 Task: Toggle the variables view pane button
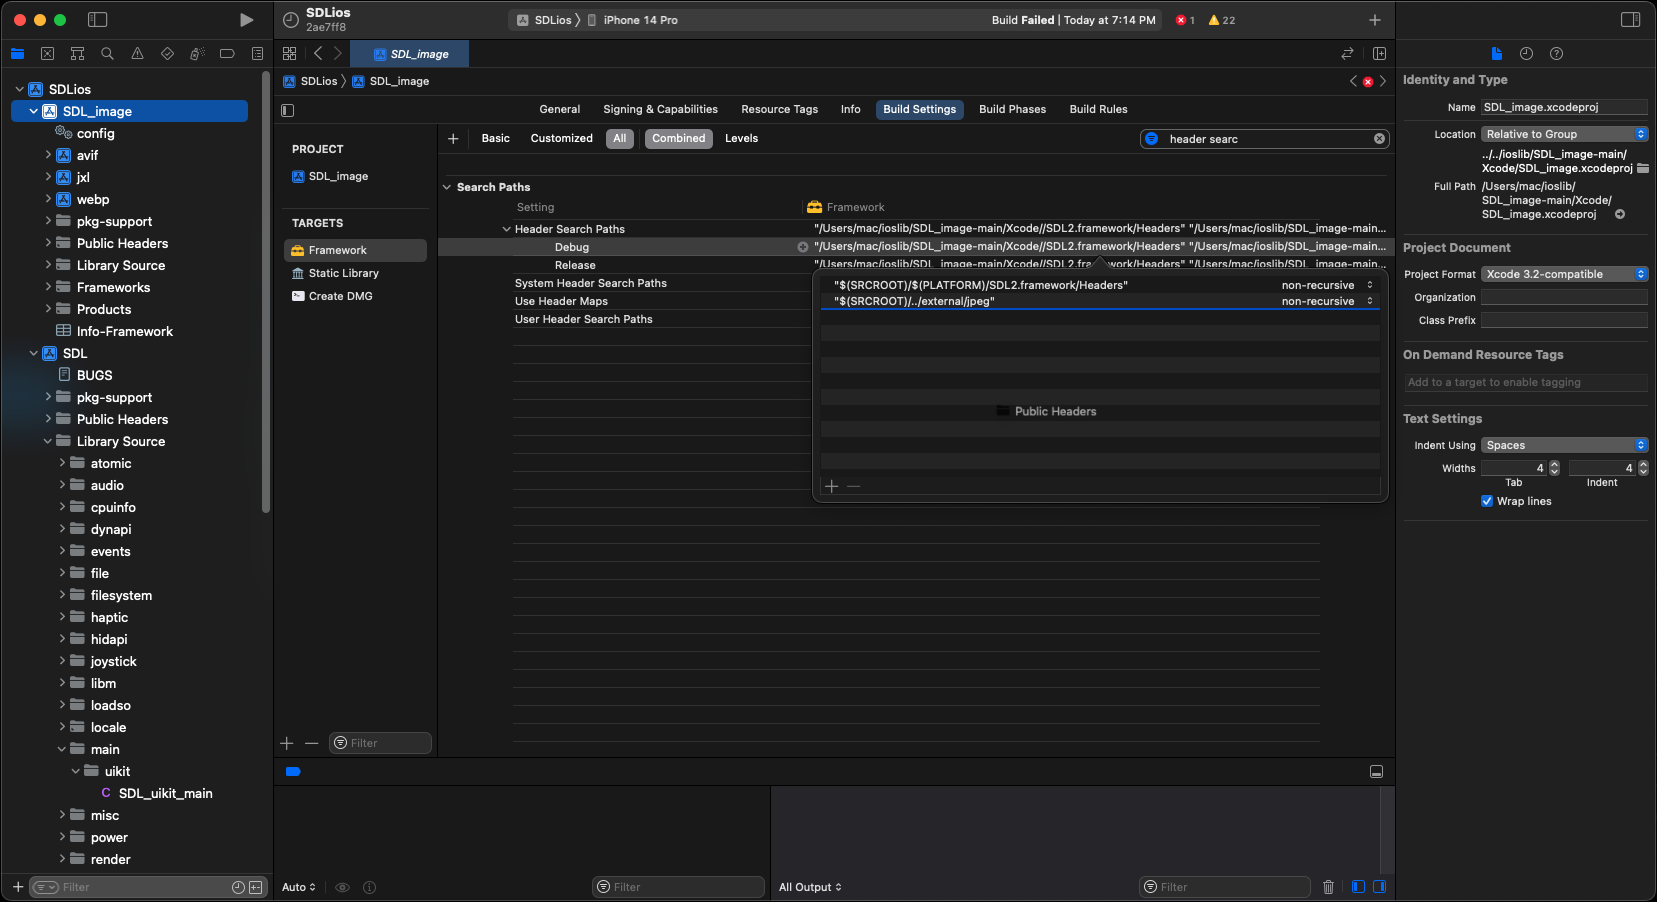click(x=1358, y=887)
